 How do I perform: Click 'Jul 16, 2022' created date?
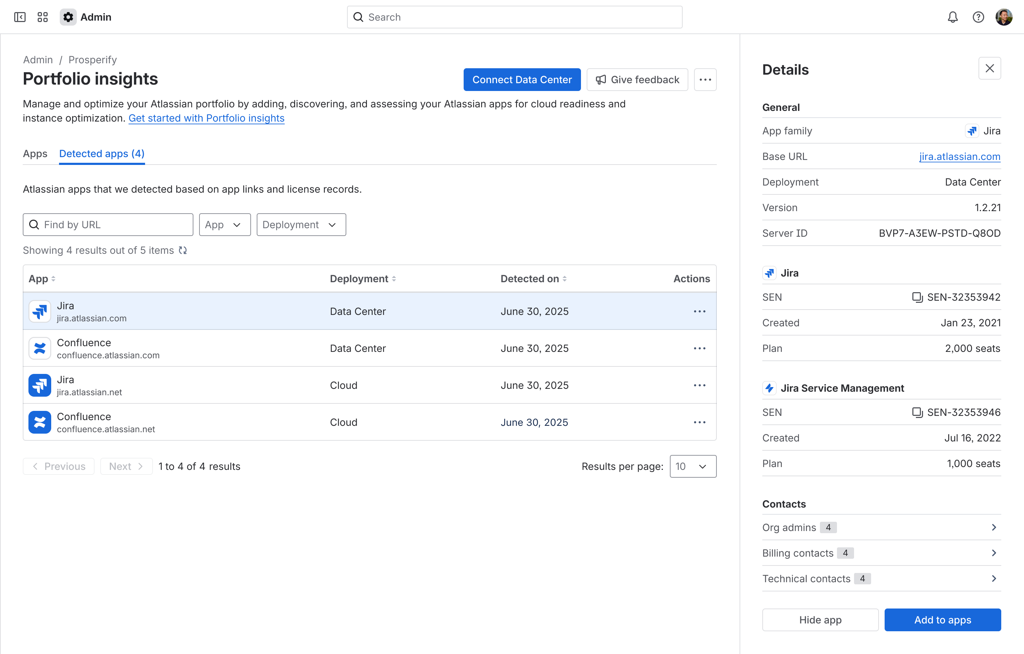(x=972, y=438)
